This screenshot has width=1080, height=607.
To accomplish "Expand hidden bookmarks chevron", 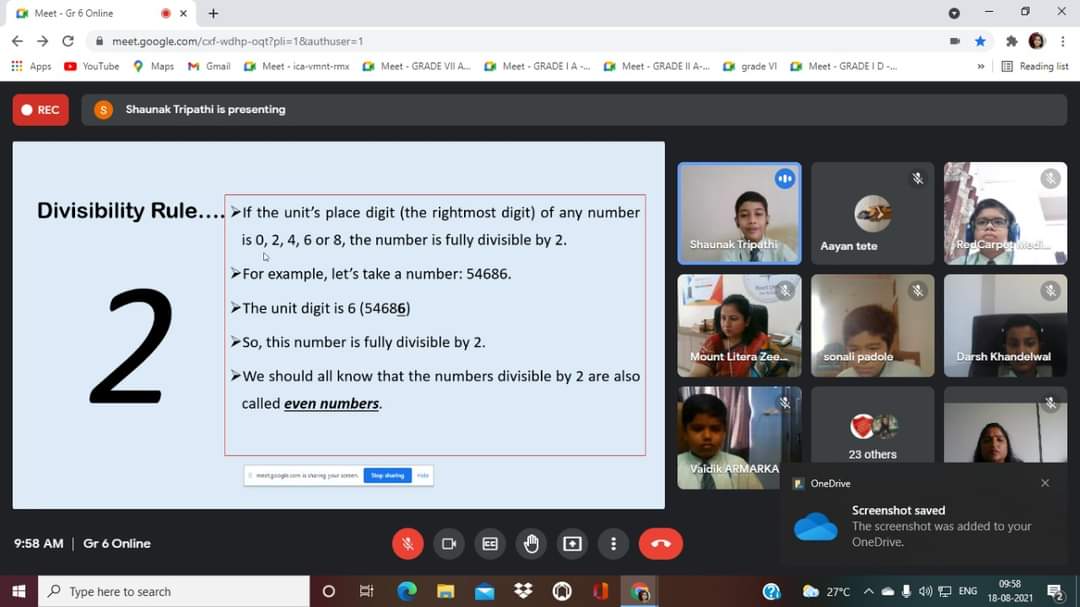I will 981,66.
